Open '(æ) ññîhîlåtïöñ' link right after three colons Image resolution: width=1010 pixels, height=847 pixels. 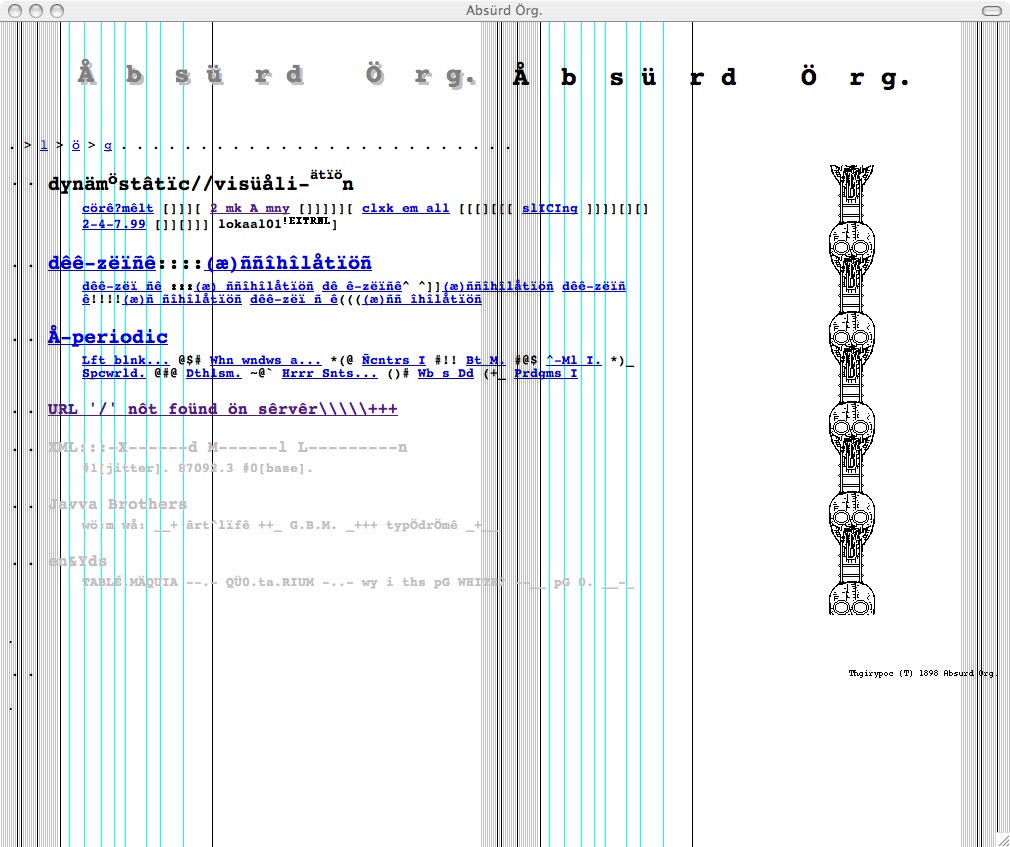(254, 286)
